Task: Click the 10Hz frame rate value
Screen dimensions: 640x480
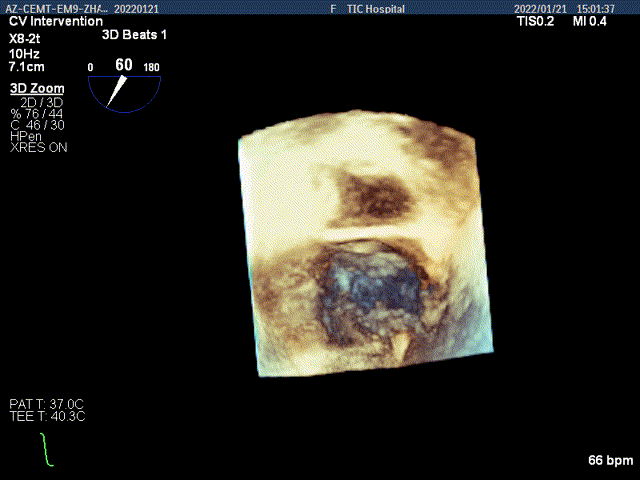Action: (x=25, y=50)
